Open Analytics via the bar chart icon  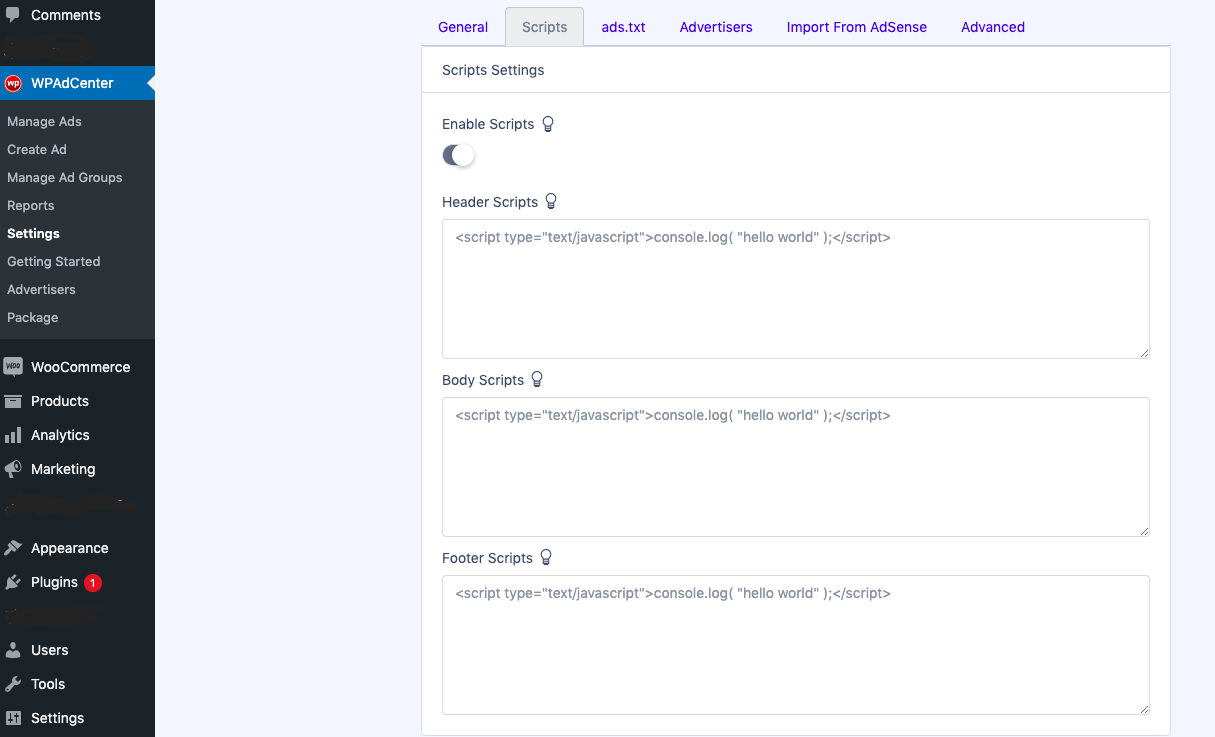pyautogui.click(x=14, y=435)
